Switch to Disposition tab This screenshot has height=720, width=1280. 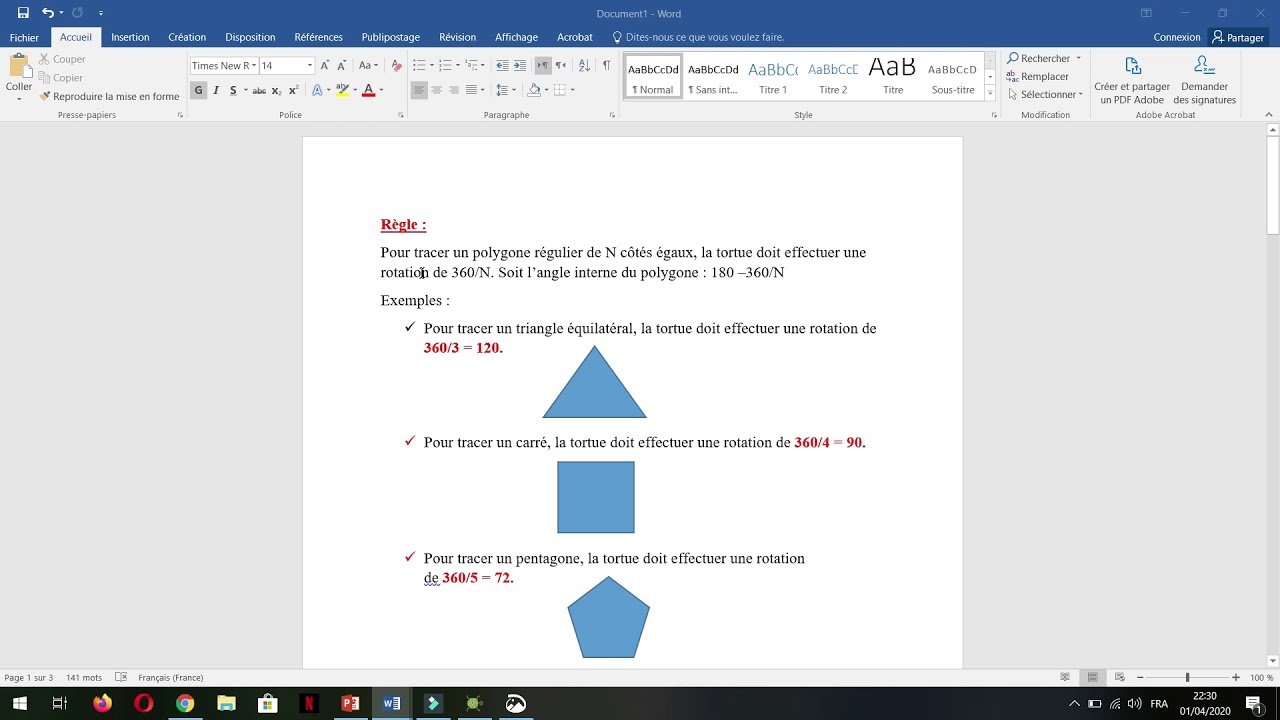[250, 37]
